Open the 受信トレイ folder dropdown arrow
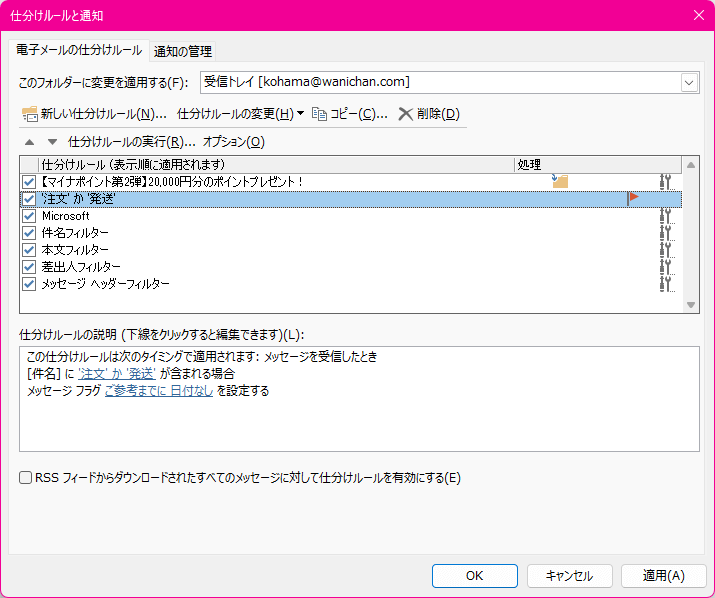 pyautogui.click(x=689, y=83)
